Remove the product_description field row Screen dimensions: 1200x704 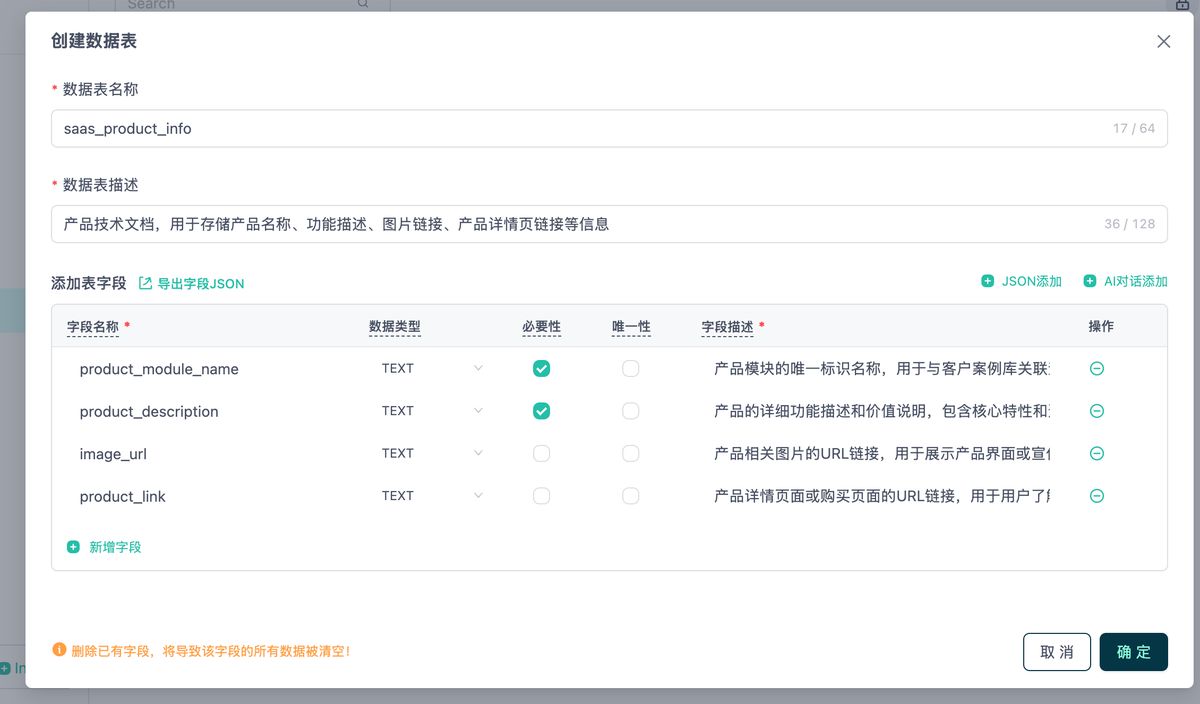pyautogui.click(x=1097, y=411)
